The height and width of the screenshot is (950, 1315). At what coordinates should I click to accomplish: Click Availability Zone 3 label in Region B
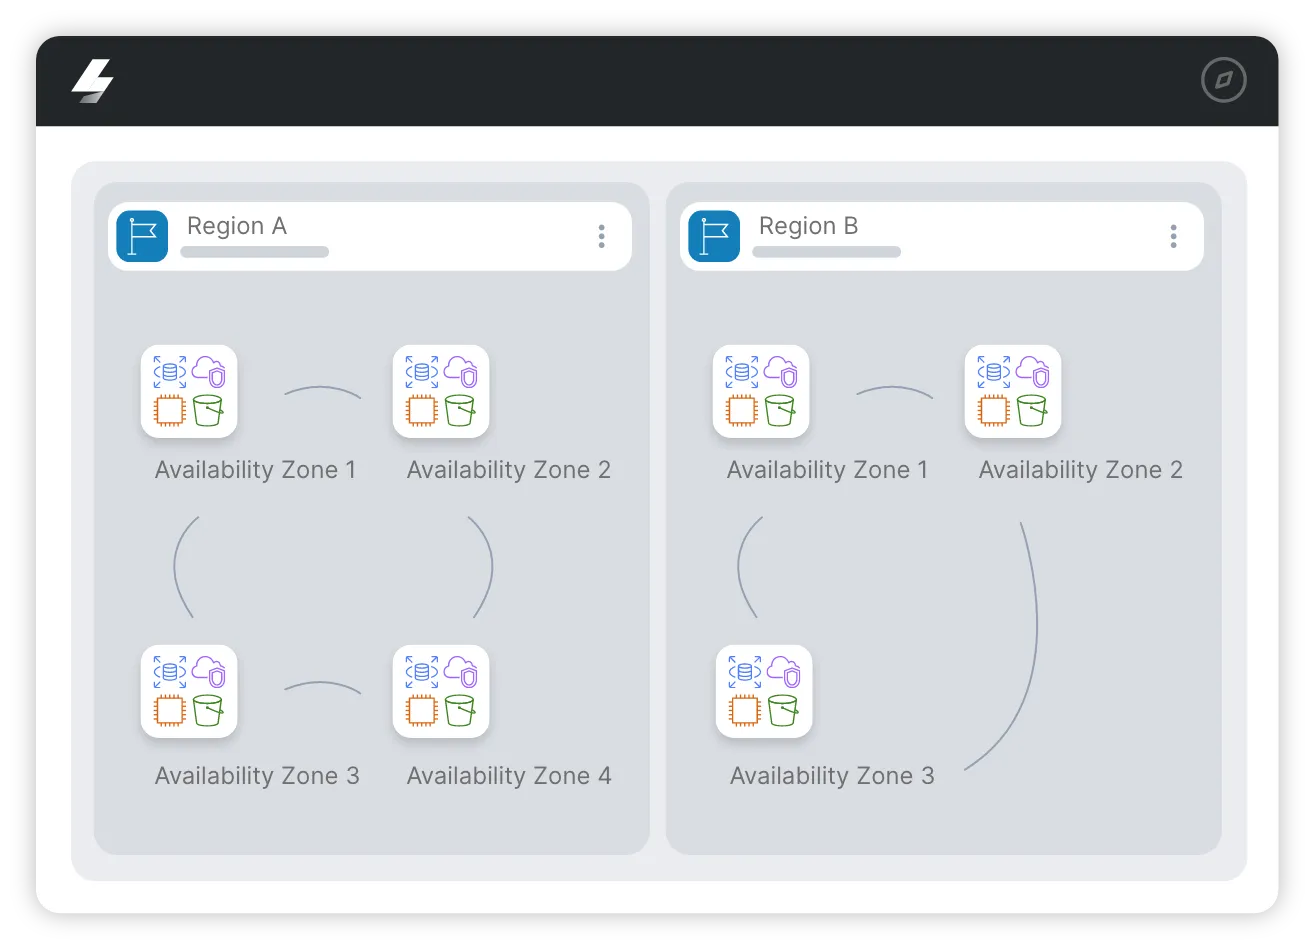click(832, 776)
